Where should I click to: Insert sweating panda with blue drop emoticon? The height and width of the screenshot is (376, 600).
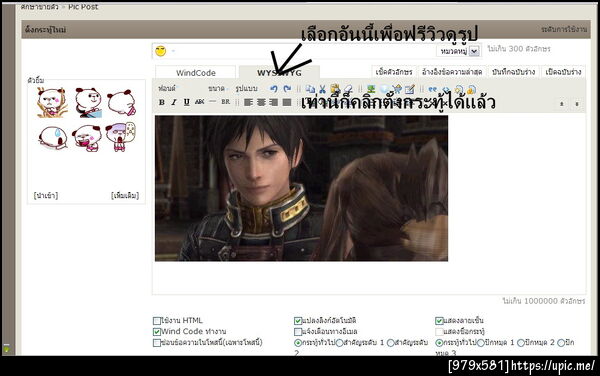click(x=53, y=137)
